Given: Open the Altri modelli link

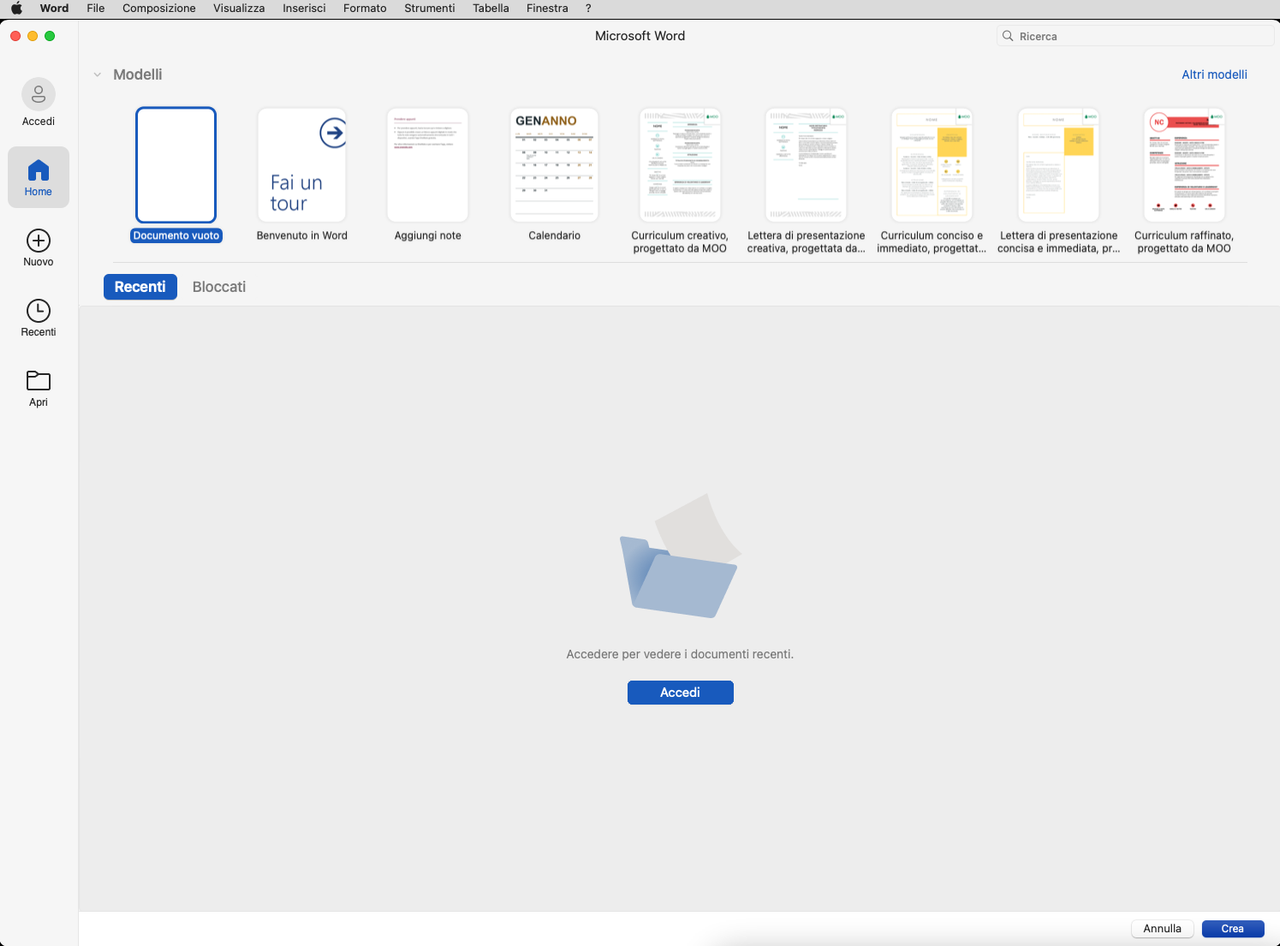Looking at the screenshot, I should coord(1214,75).
